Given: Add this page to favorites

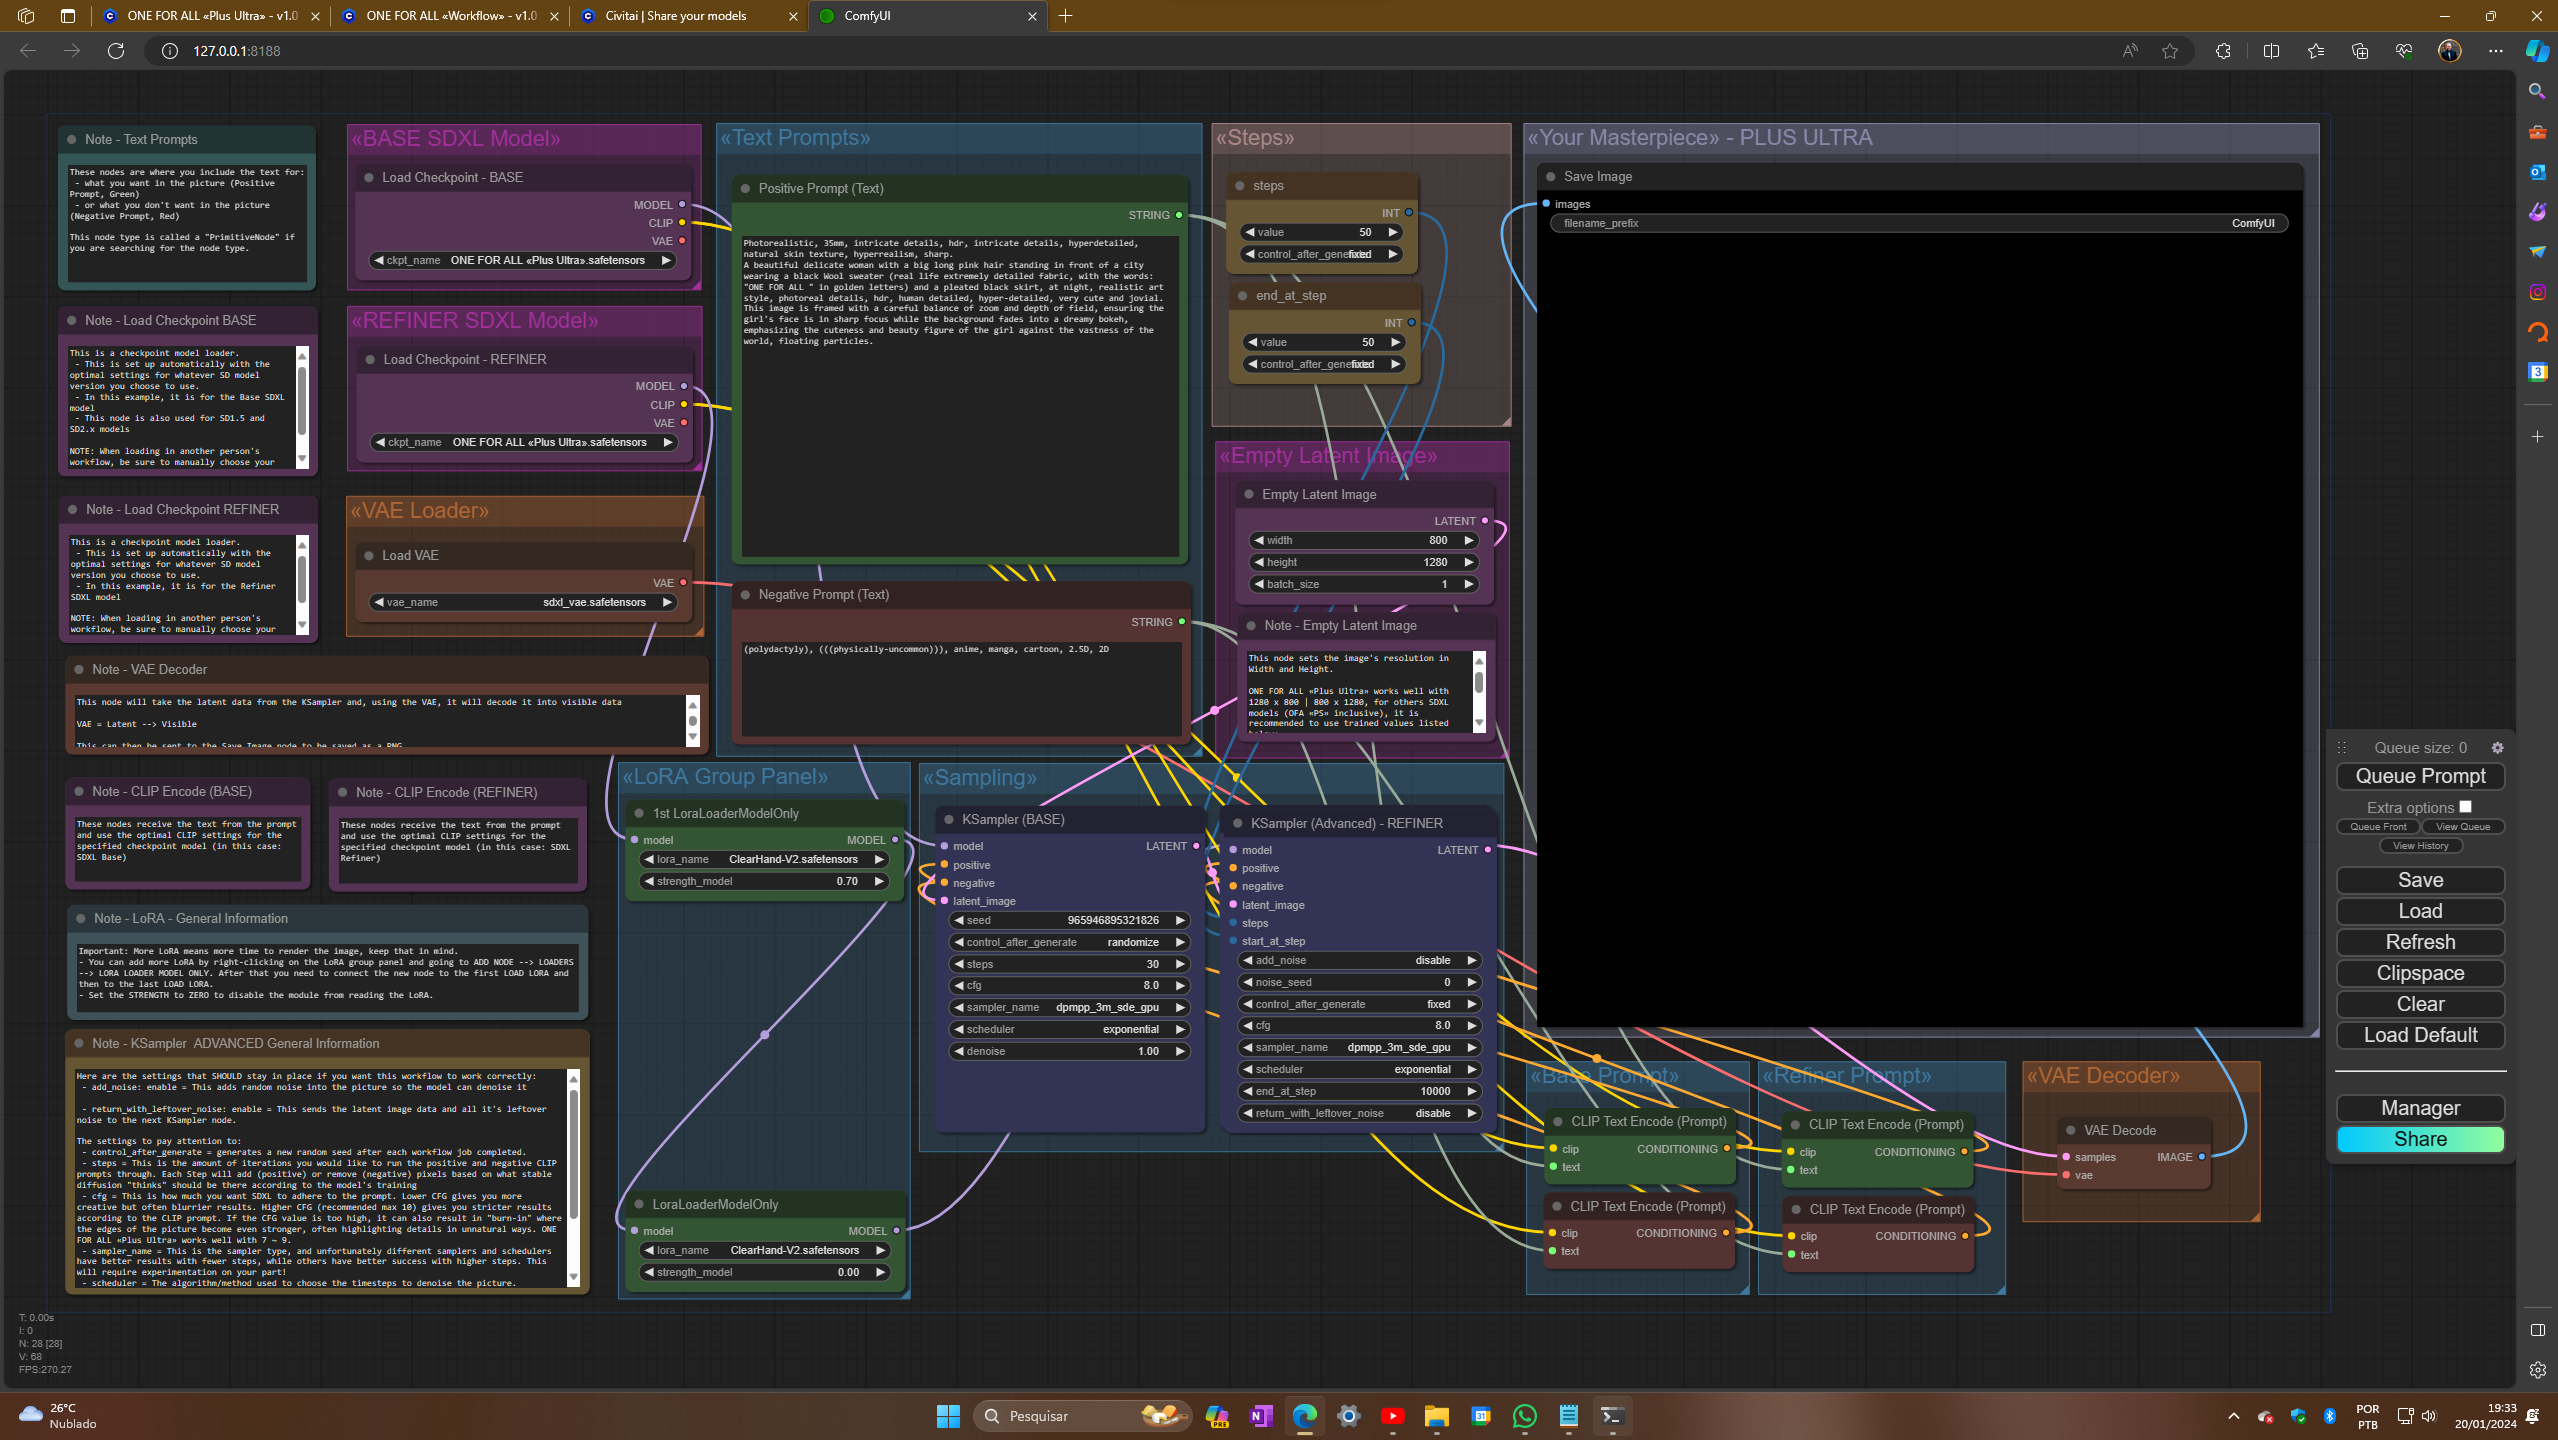Looking at the screenshot, I should pos(2170,51).
